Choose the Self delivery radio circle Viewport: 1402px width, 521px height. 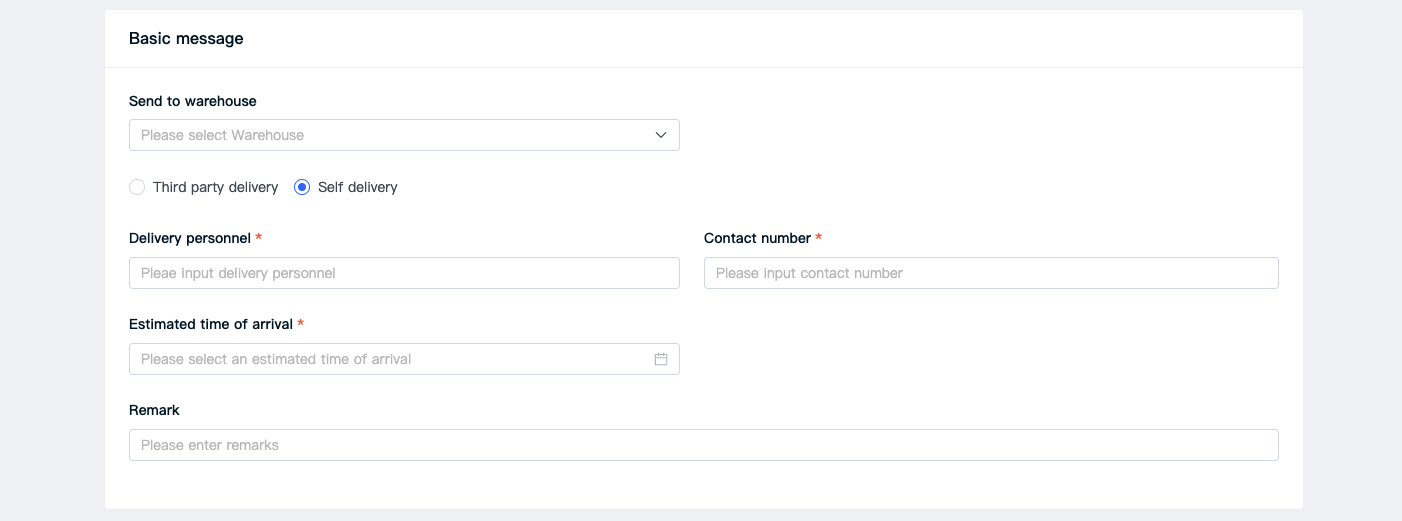click(302, 187)
